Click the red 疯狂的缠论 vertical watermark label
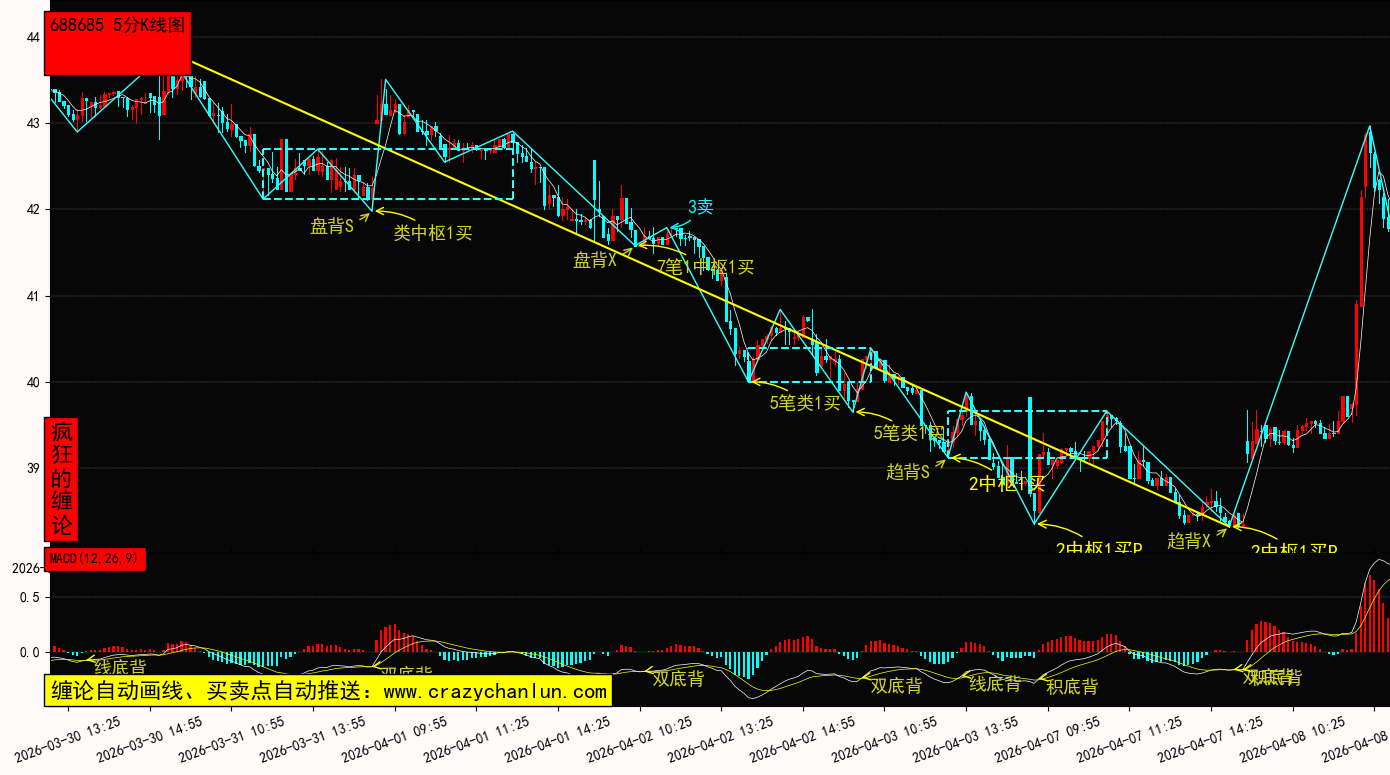The height and width of the screenshot is (775, 1390). click(x=62, y=478)
